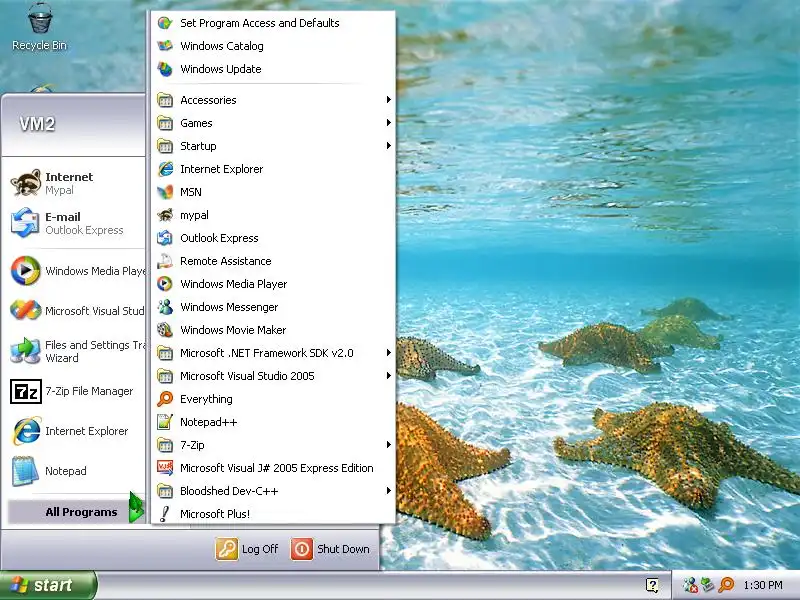Expand the Startup submenu arrow
This screenshot has width=800, height=600.
389,145
